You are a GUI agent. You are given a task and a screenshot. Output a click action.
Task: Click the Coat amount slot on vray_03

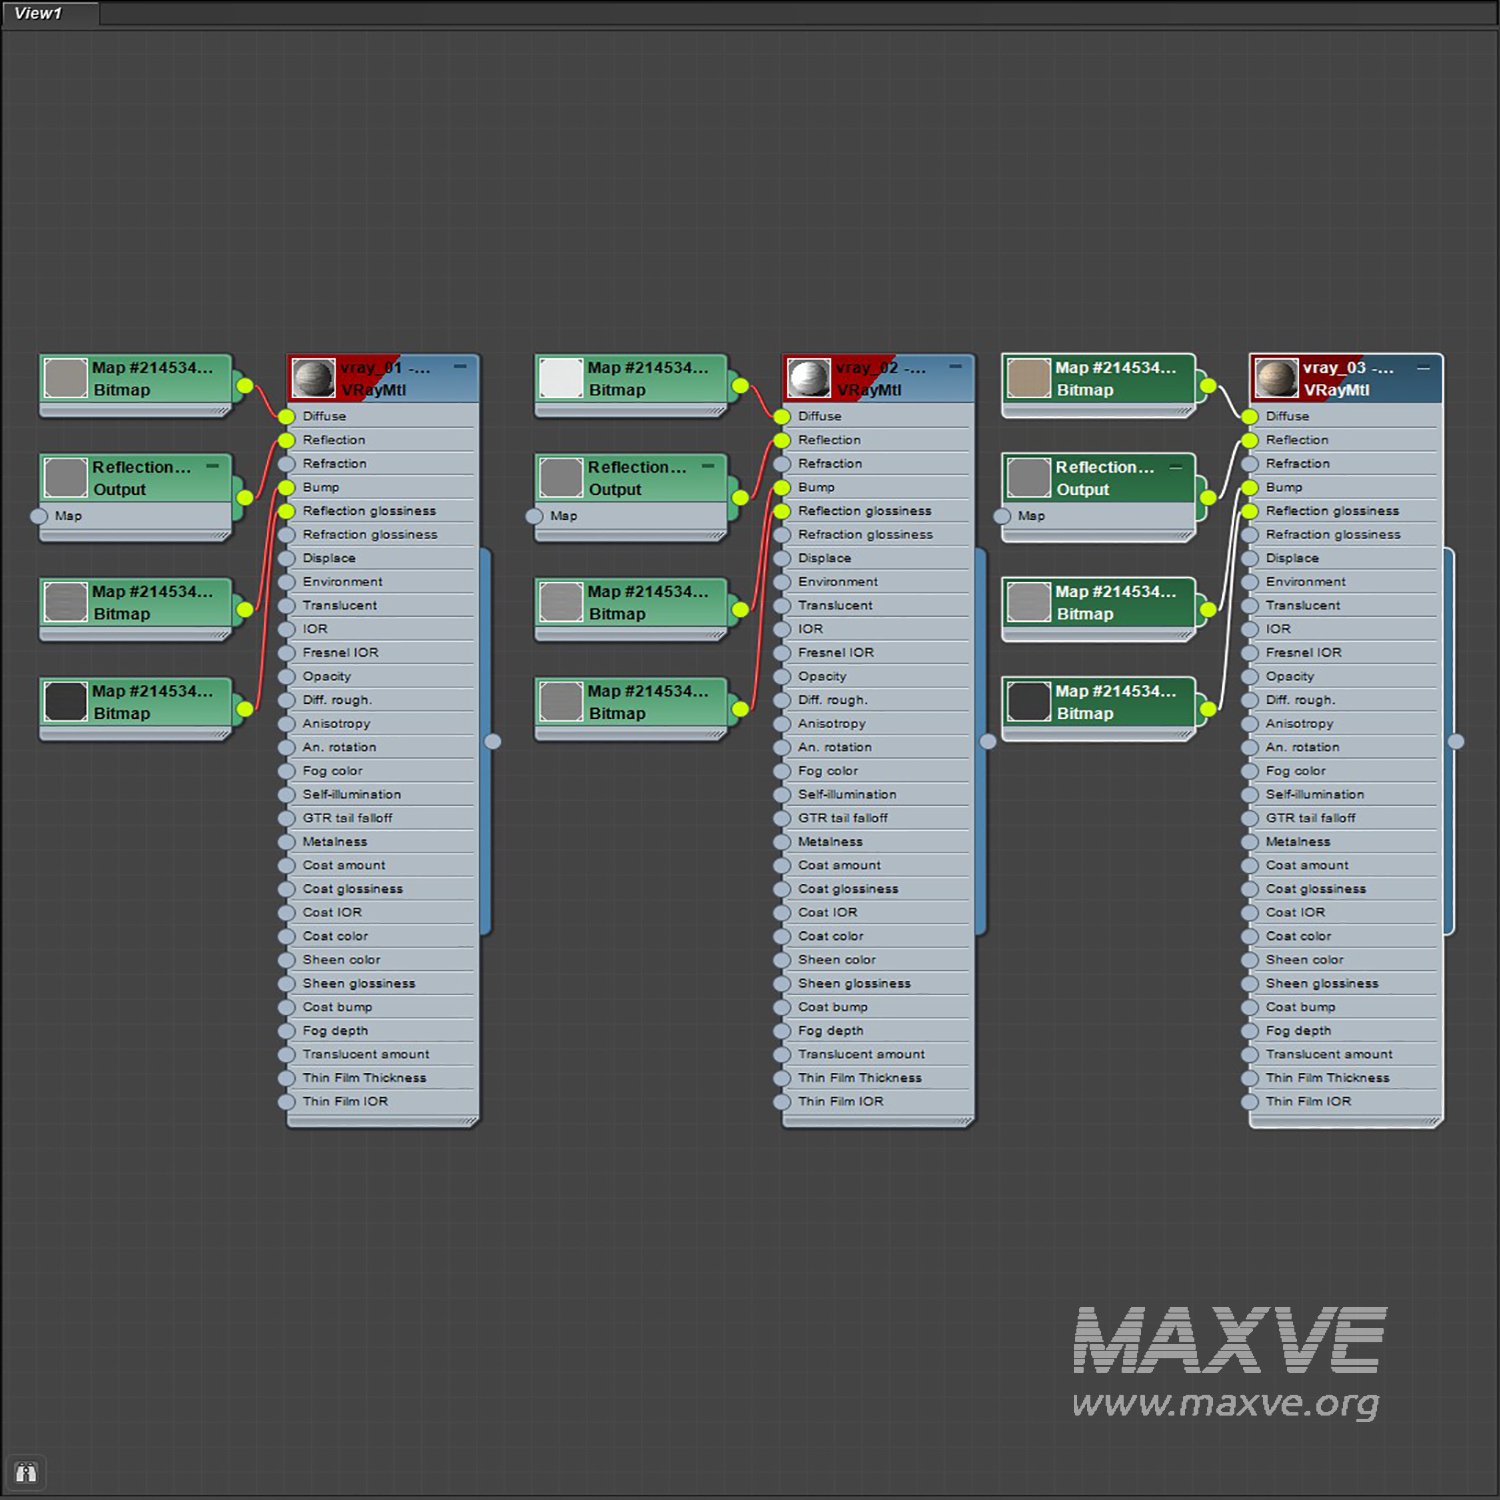click(1307, 865)
